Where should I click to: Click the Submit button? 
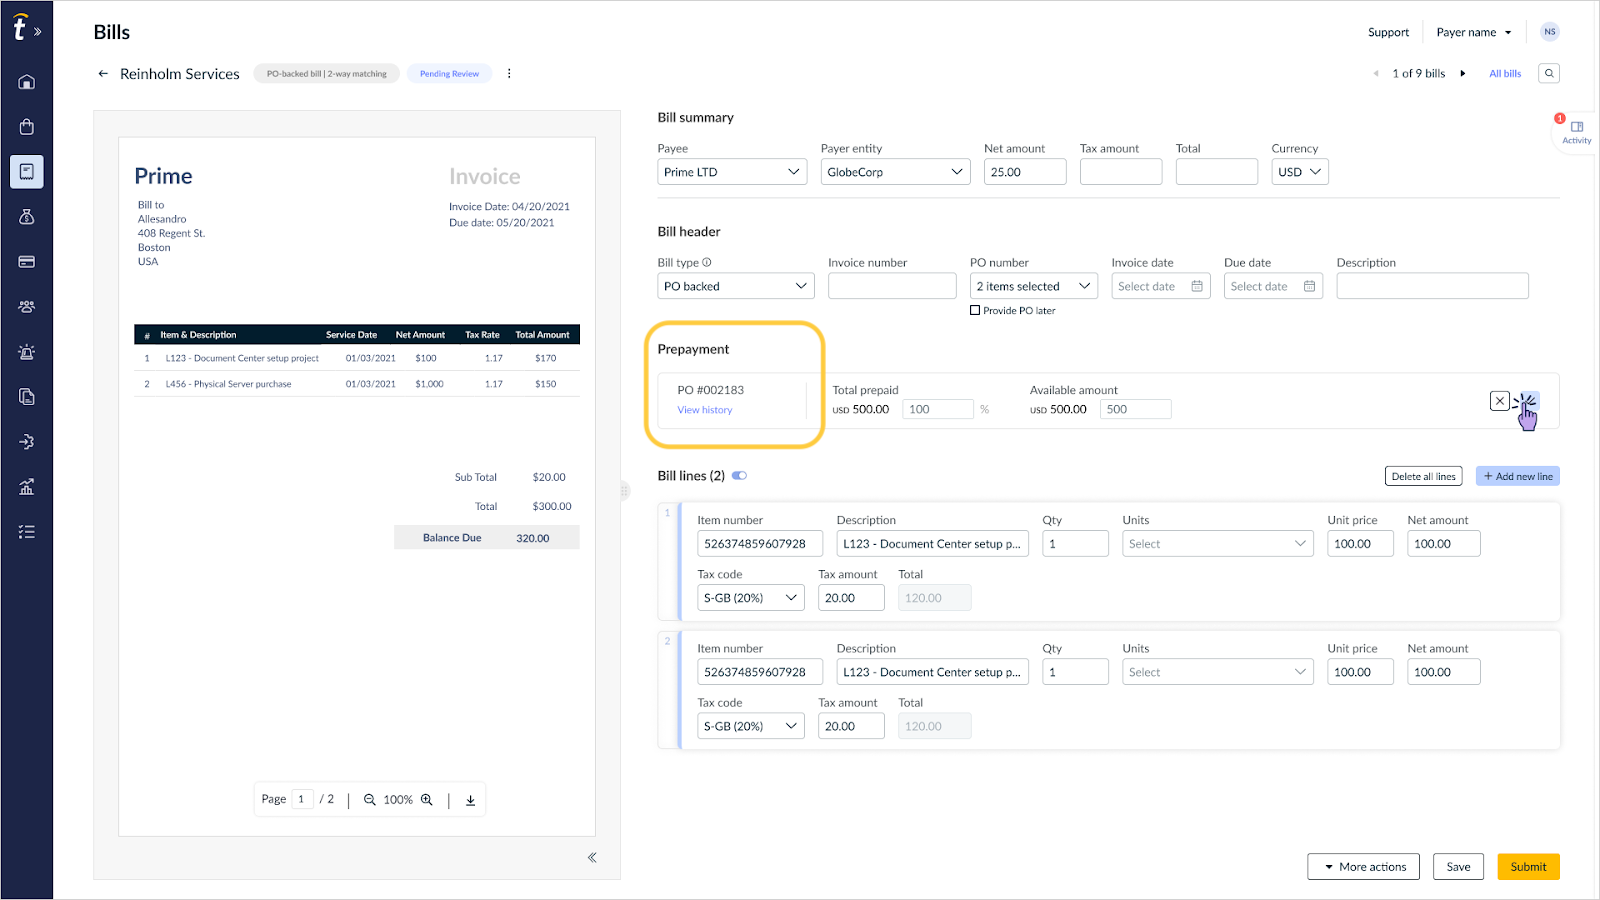point(1528,867)
